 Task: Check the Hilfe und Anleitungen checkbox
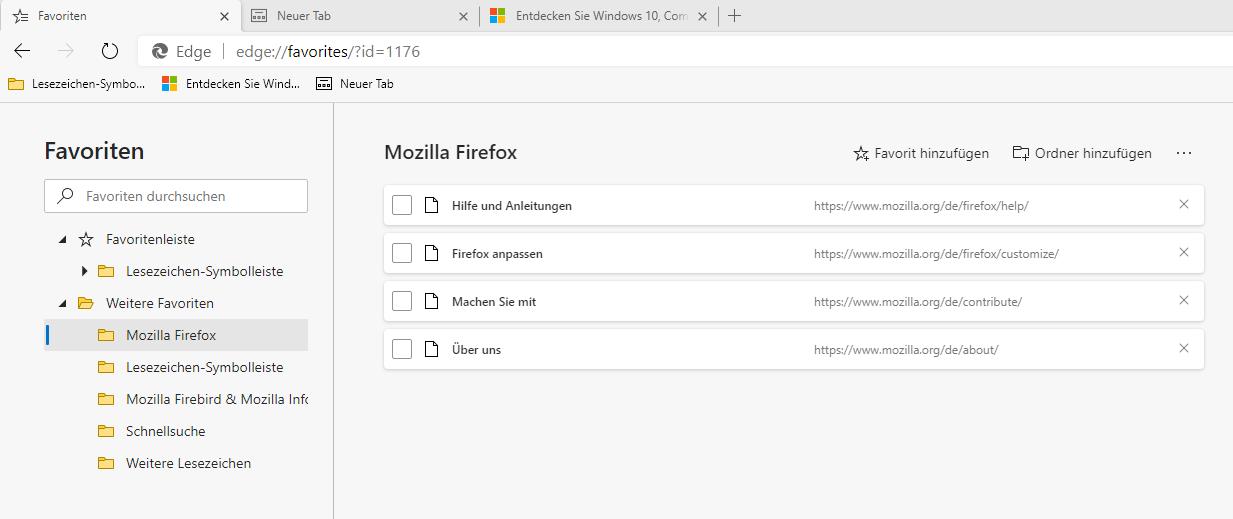[402, 205]
